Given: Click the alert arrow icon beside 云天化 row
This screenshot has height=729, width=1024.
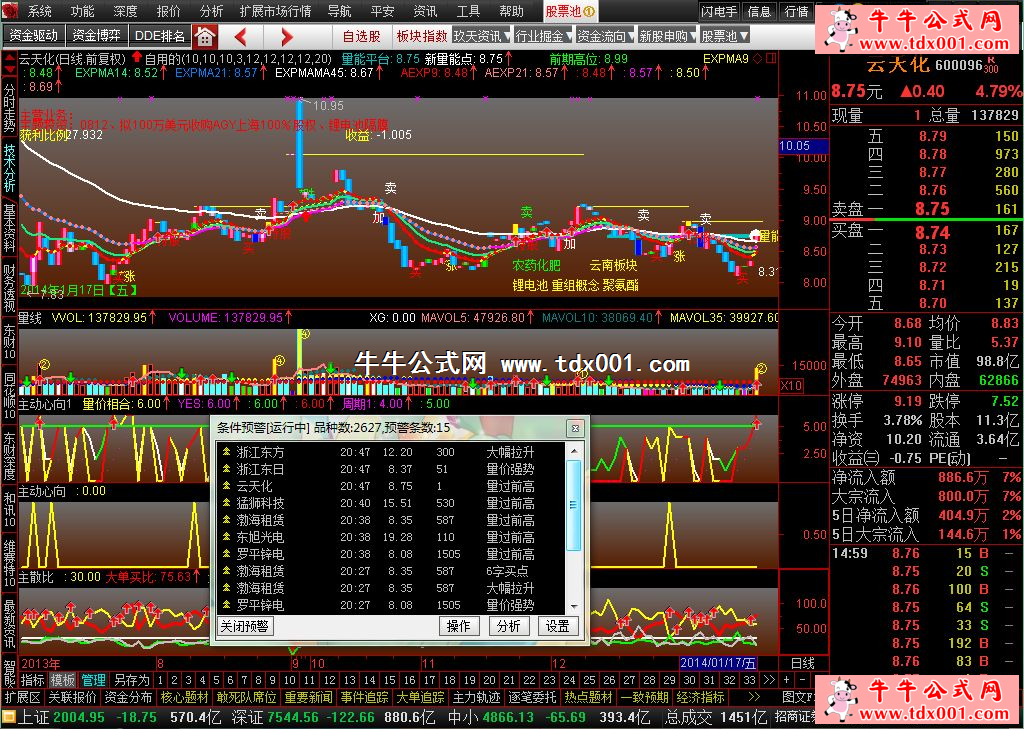Looking at the screenshot, I should [226, 486].
